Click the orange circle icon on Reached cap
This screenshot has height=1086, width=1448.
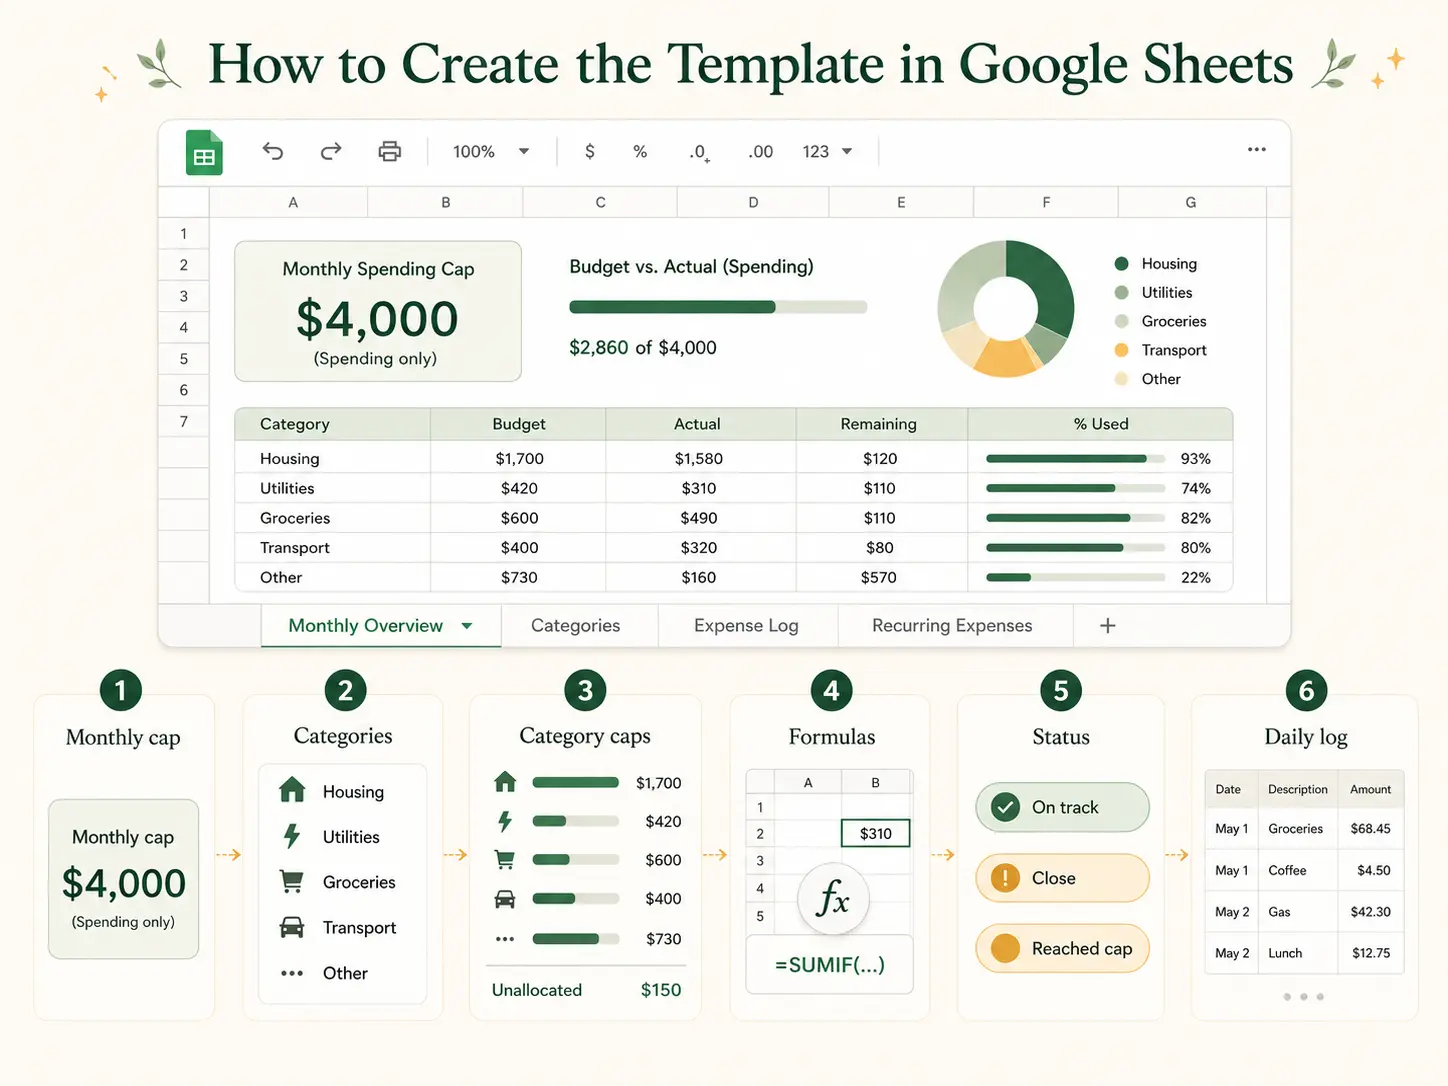(x=1005, y=948)
